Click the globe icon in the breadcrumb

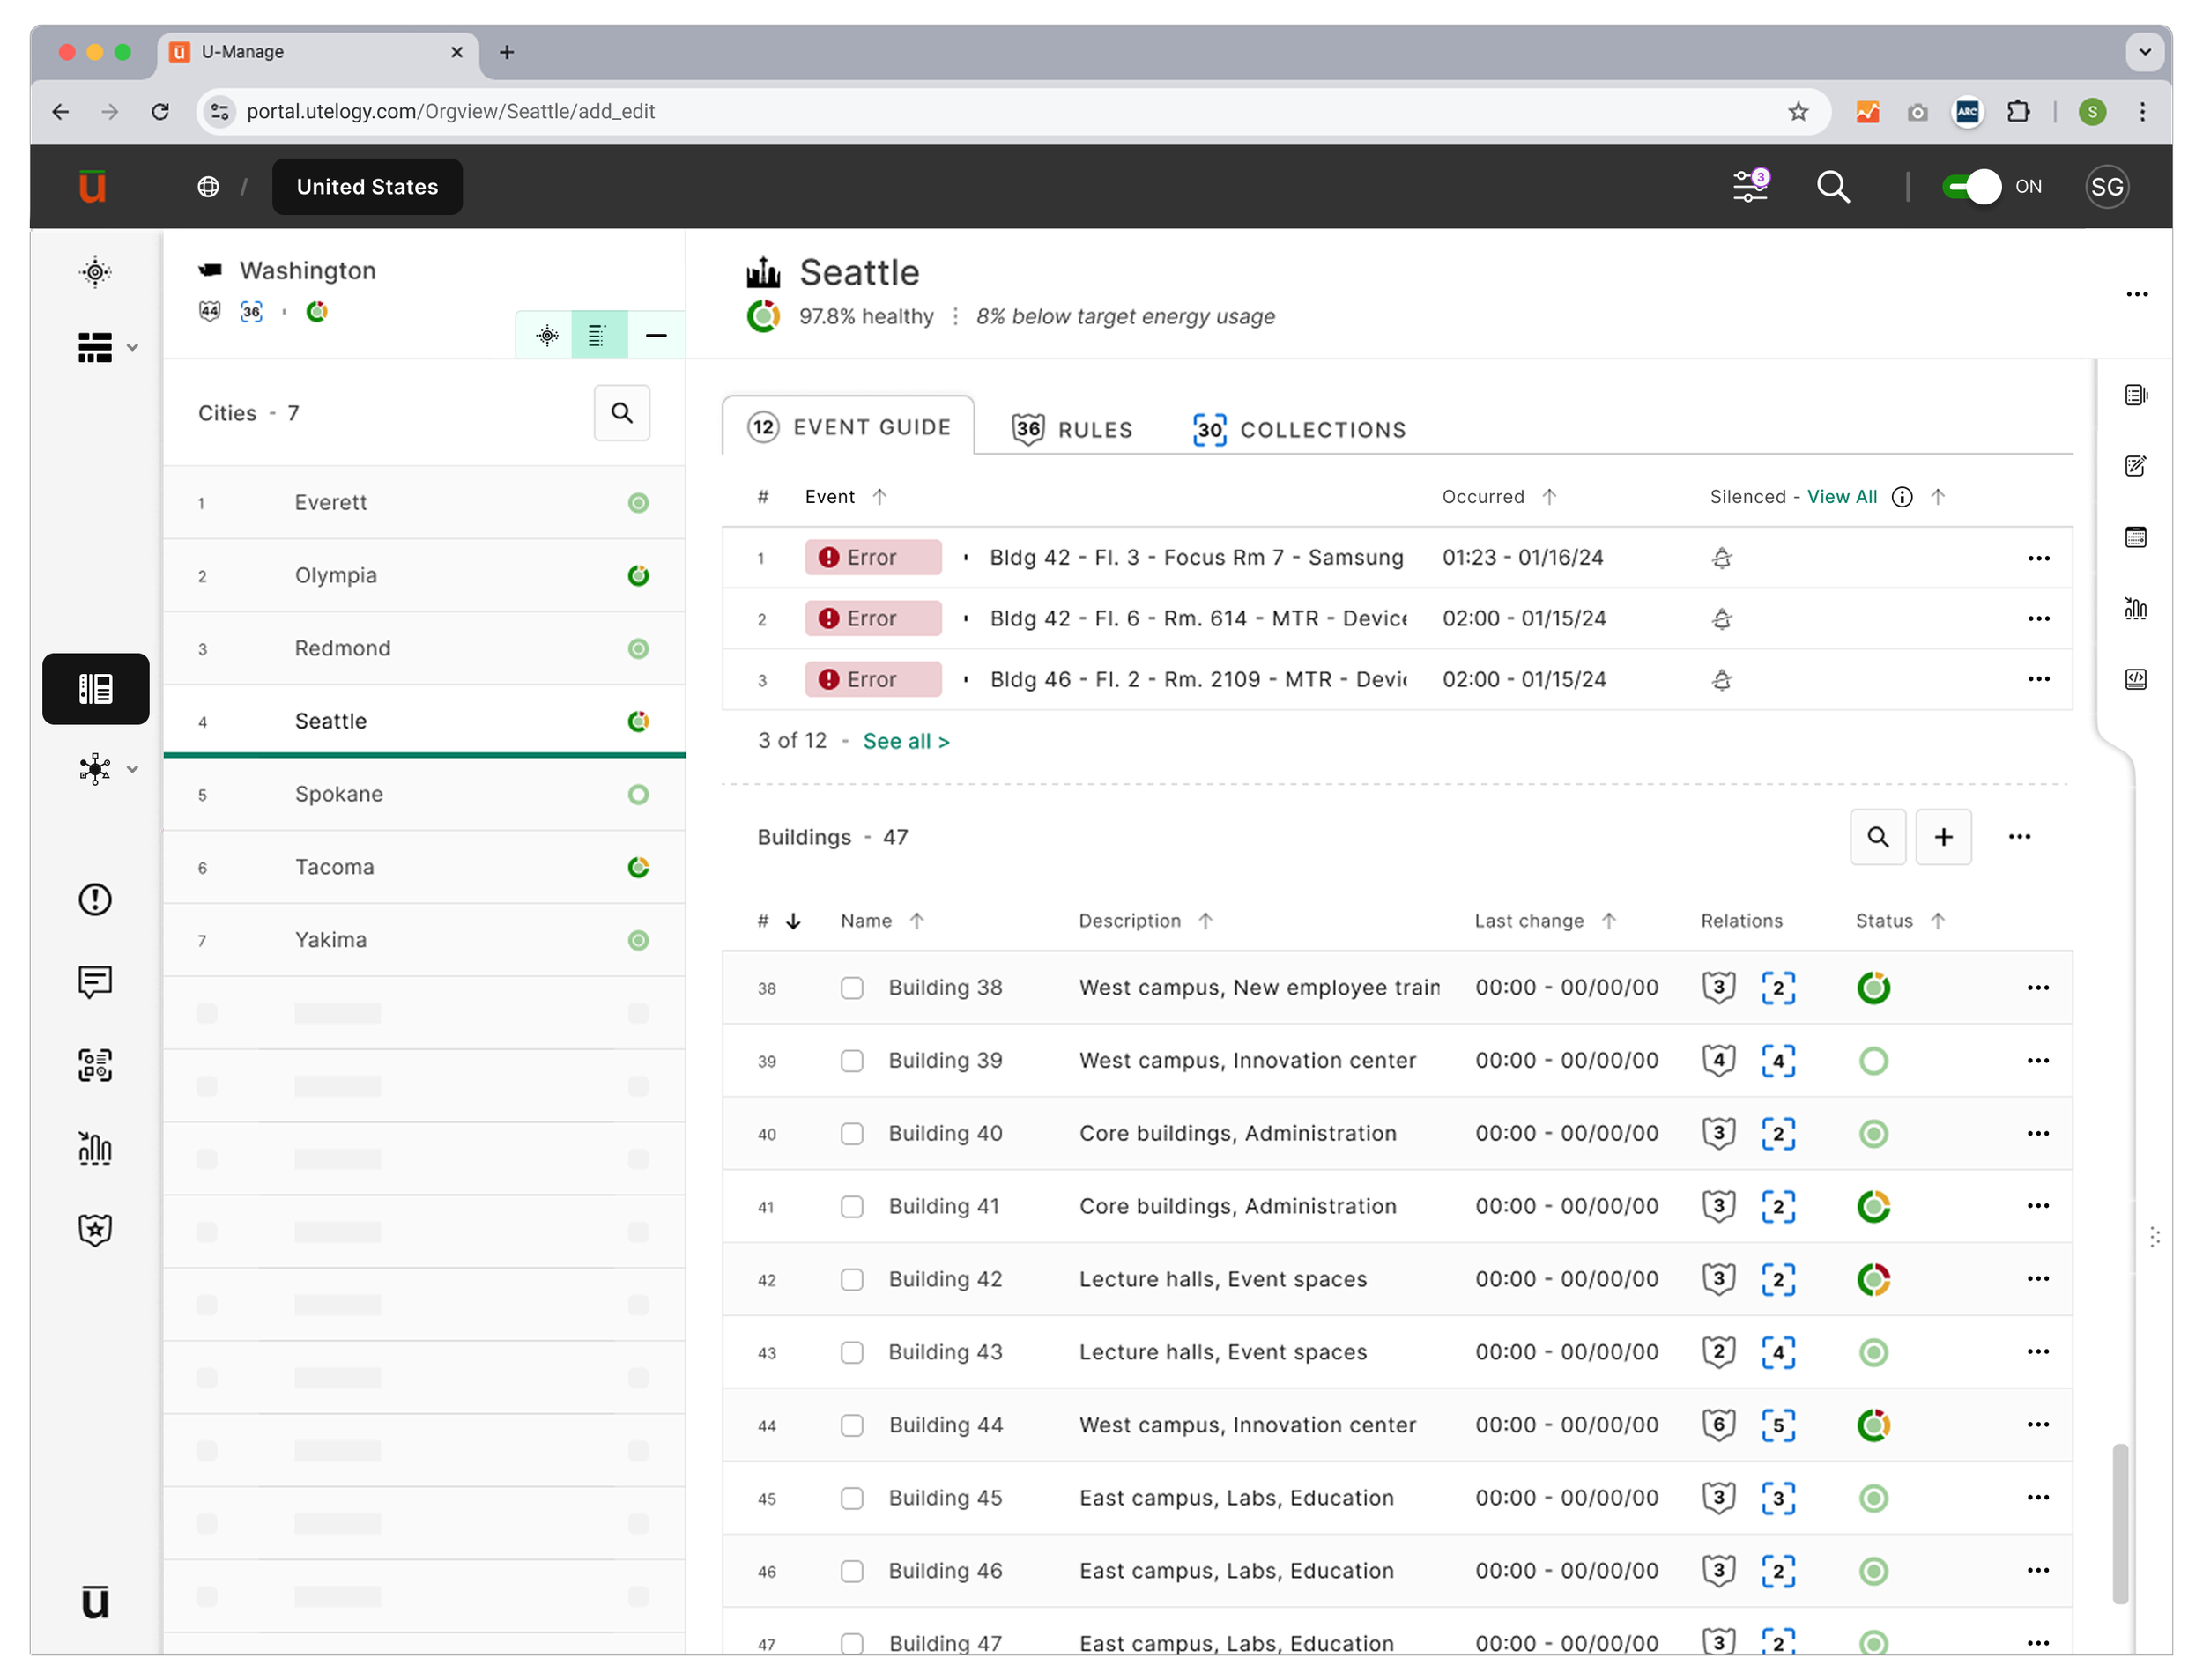tap(208, 187)
